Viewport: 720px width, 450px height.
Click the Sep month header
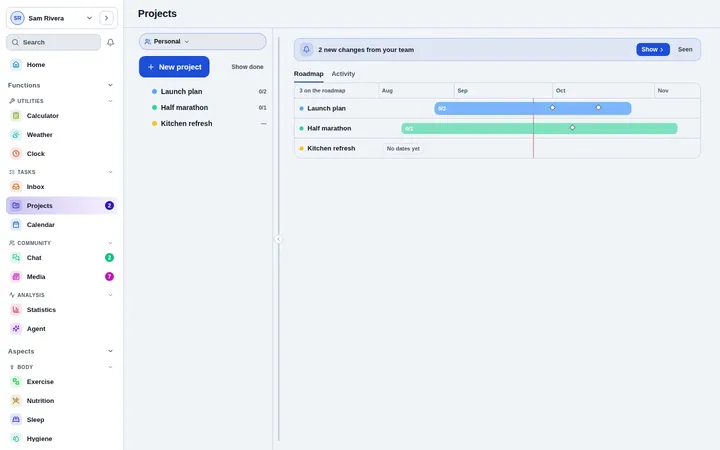[x=462, y=90]
